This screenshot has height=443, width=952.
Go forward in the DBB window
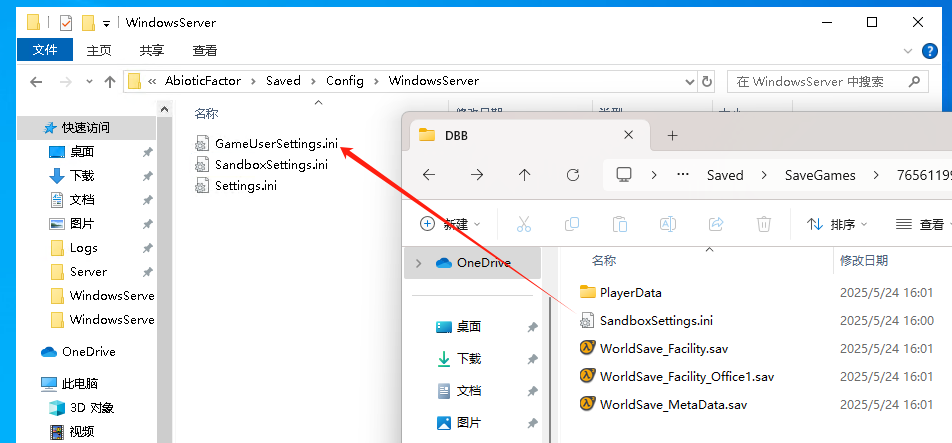pyautogui.click(x=477, y=175)
